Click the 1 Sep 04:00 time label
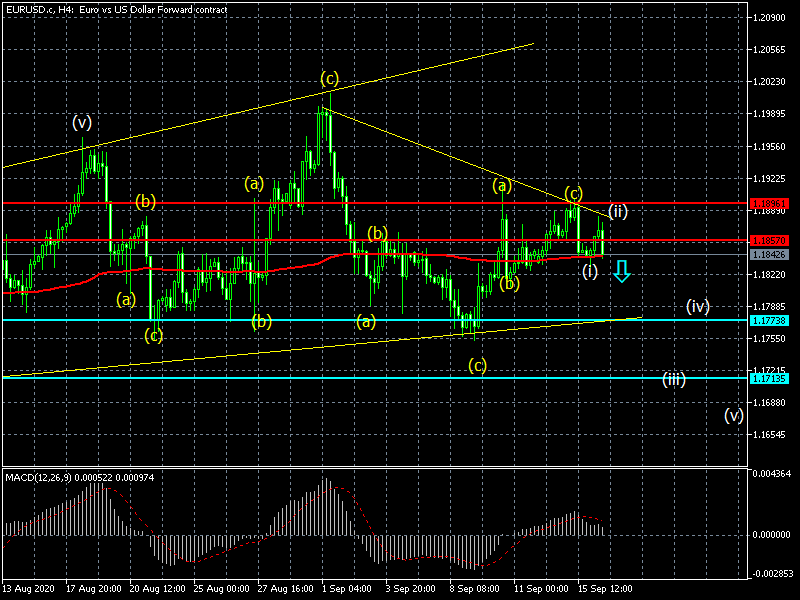 (x=346, y=589)
